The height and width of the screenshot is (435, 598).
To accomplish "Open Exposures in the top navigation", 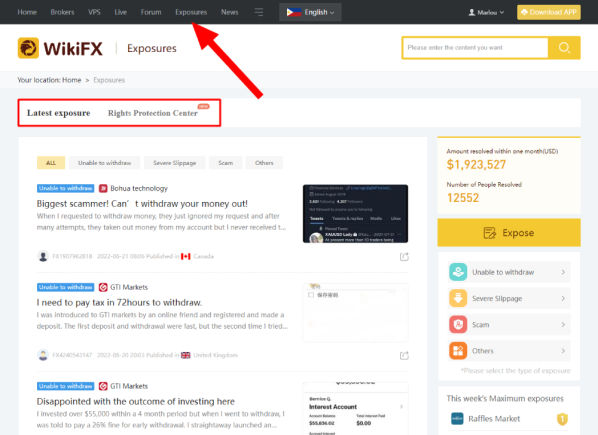I will click(191, 12).
